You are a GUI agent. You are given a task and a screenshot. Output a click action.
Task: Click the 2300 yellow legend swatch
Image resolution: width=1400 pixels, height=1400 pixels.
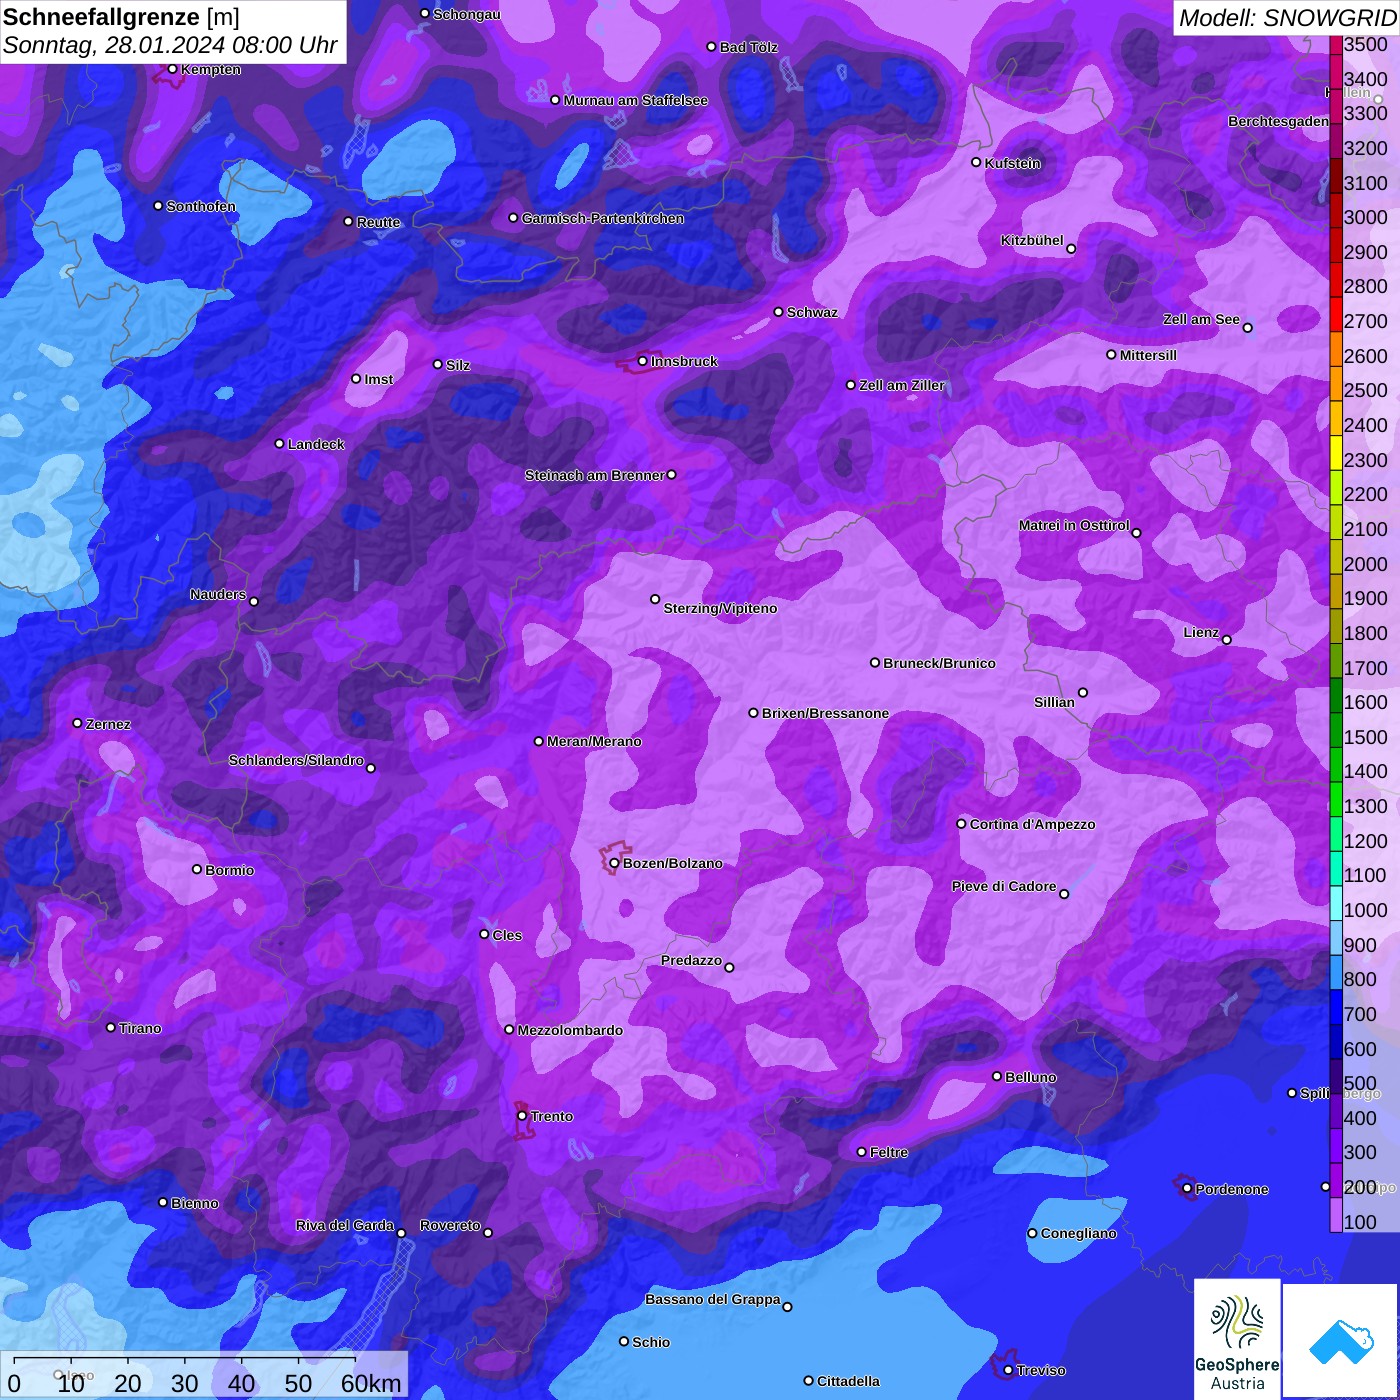1336,452
